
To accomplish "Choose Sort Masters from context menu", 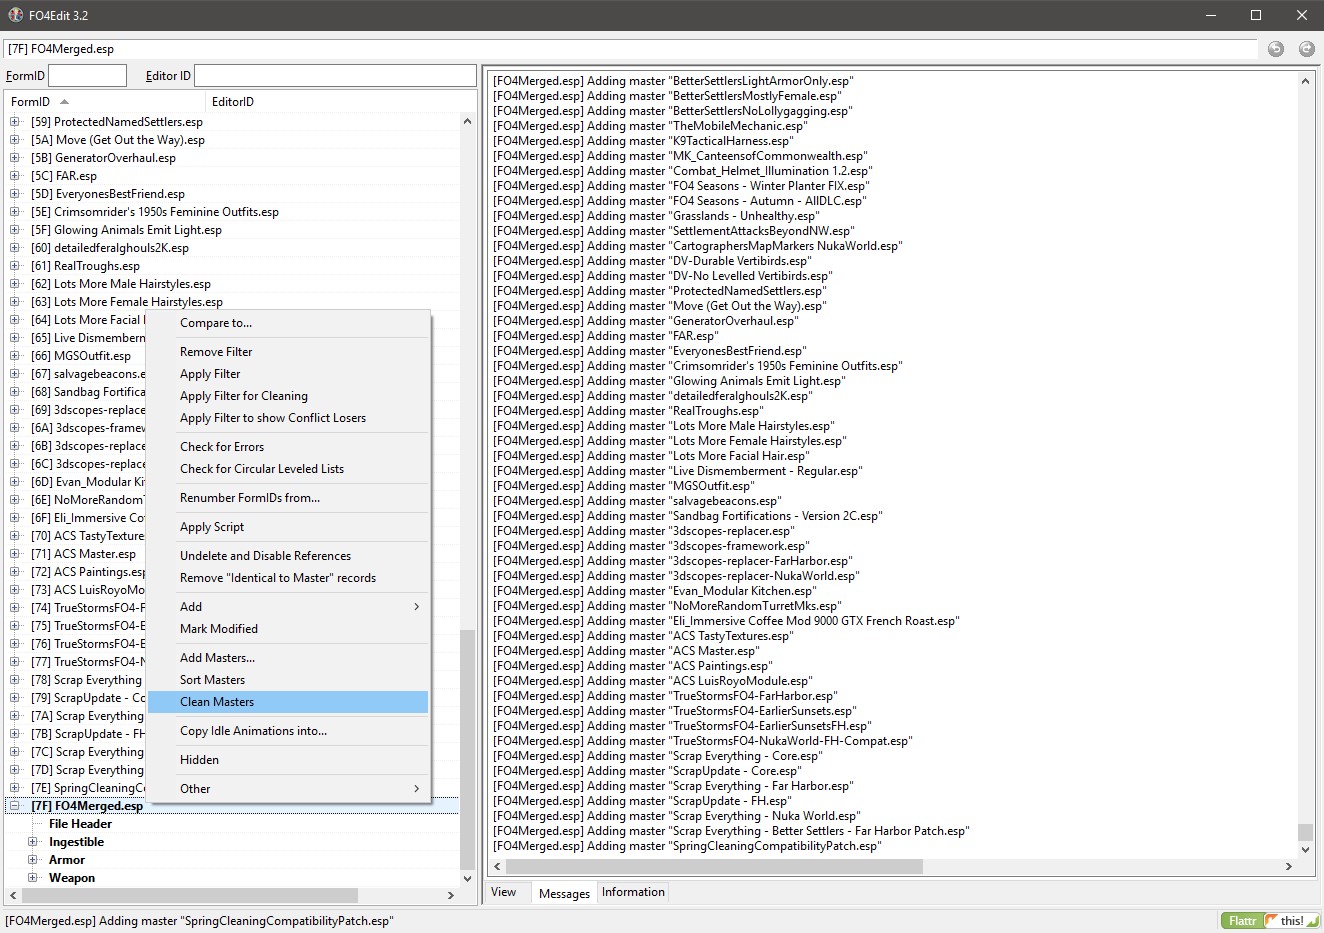I will click(x=288, y=680).
